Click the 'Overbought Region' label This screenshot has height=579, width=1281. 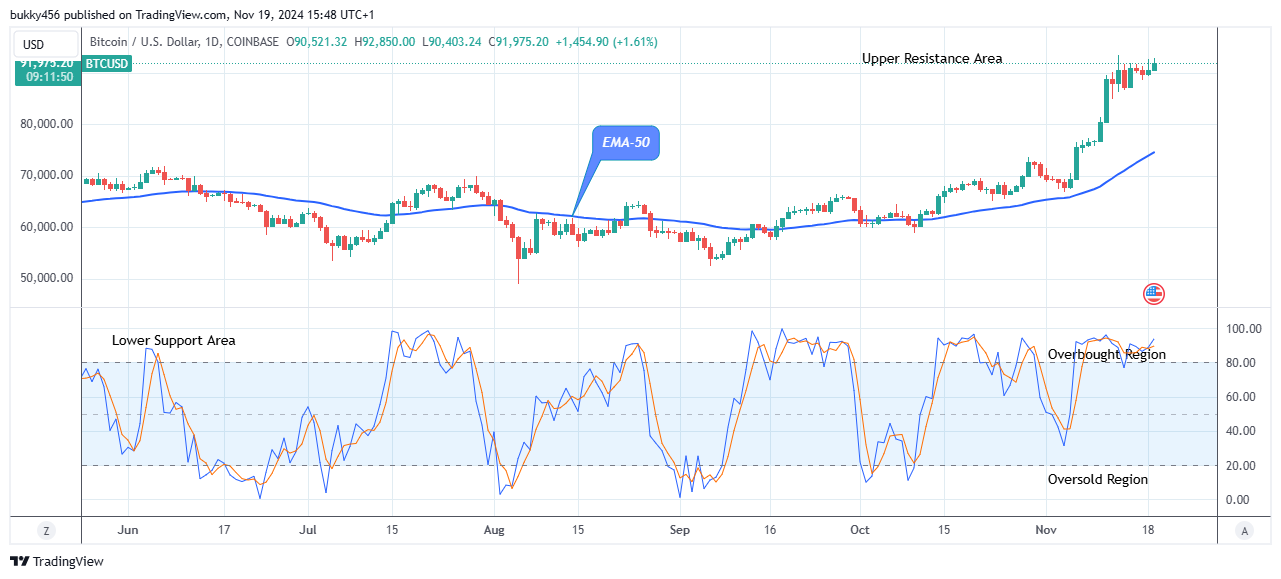[x=1106, y=355]
